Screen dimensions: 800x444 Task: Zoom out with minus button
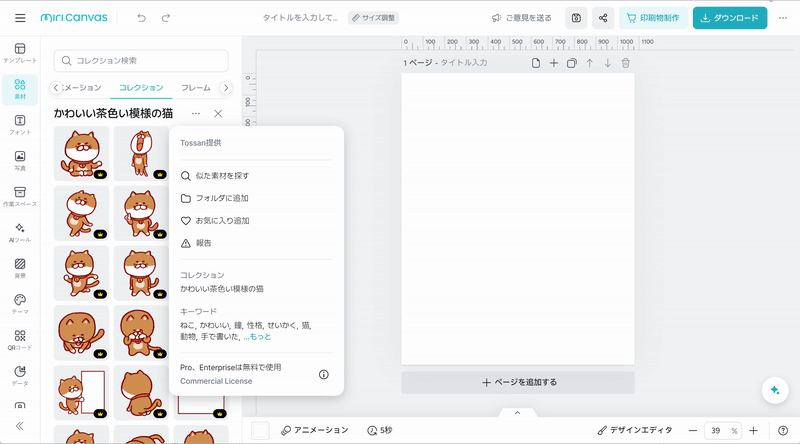pos(692,431)
